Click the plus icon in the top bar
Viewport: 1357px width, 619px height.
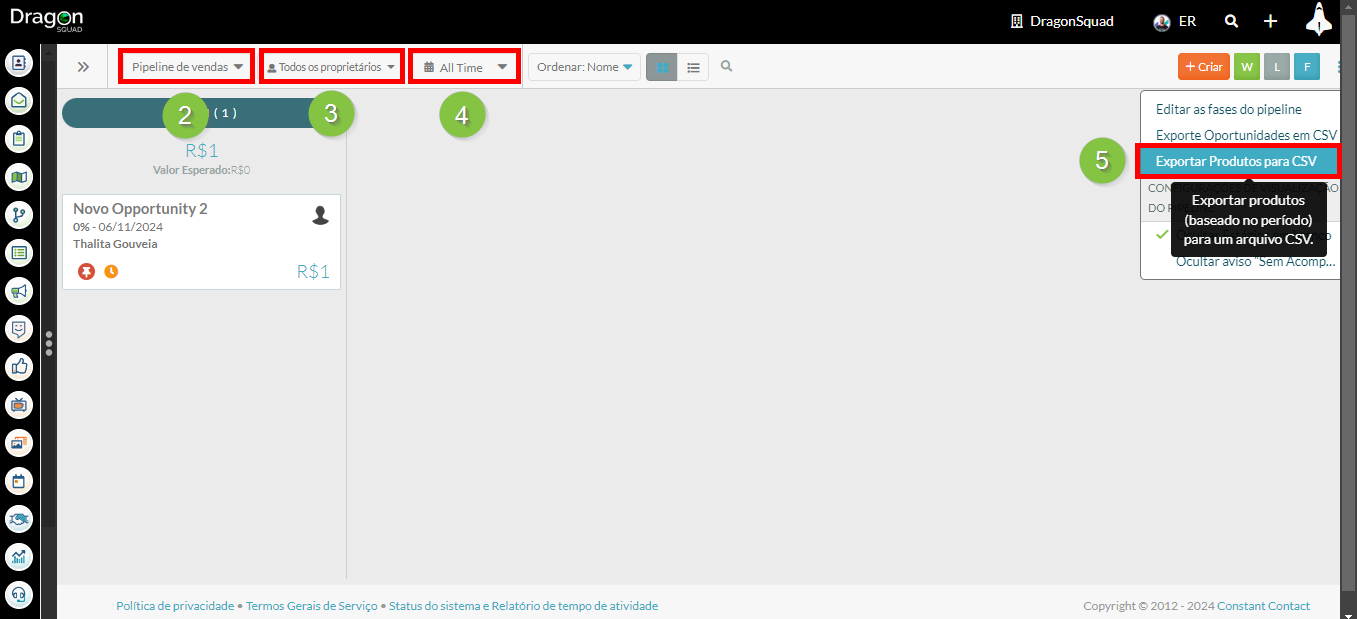click(1270, 21)
